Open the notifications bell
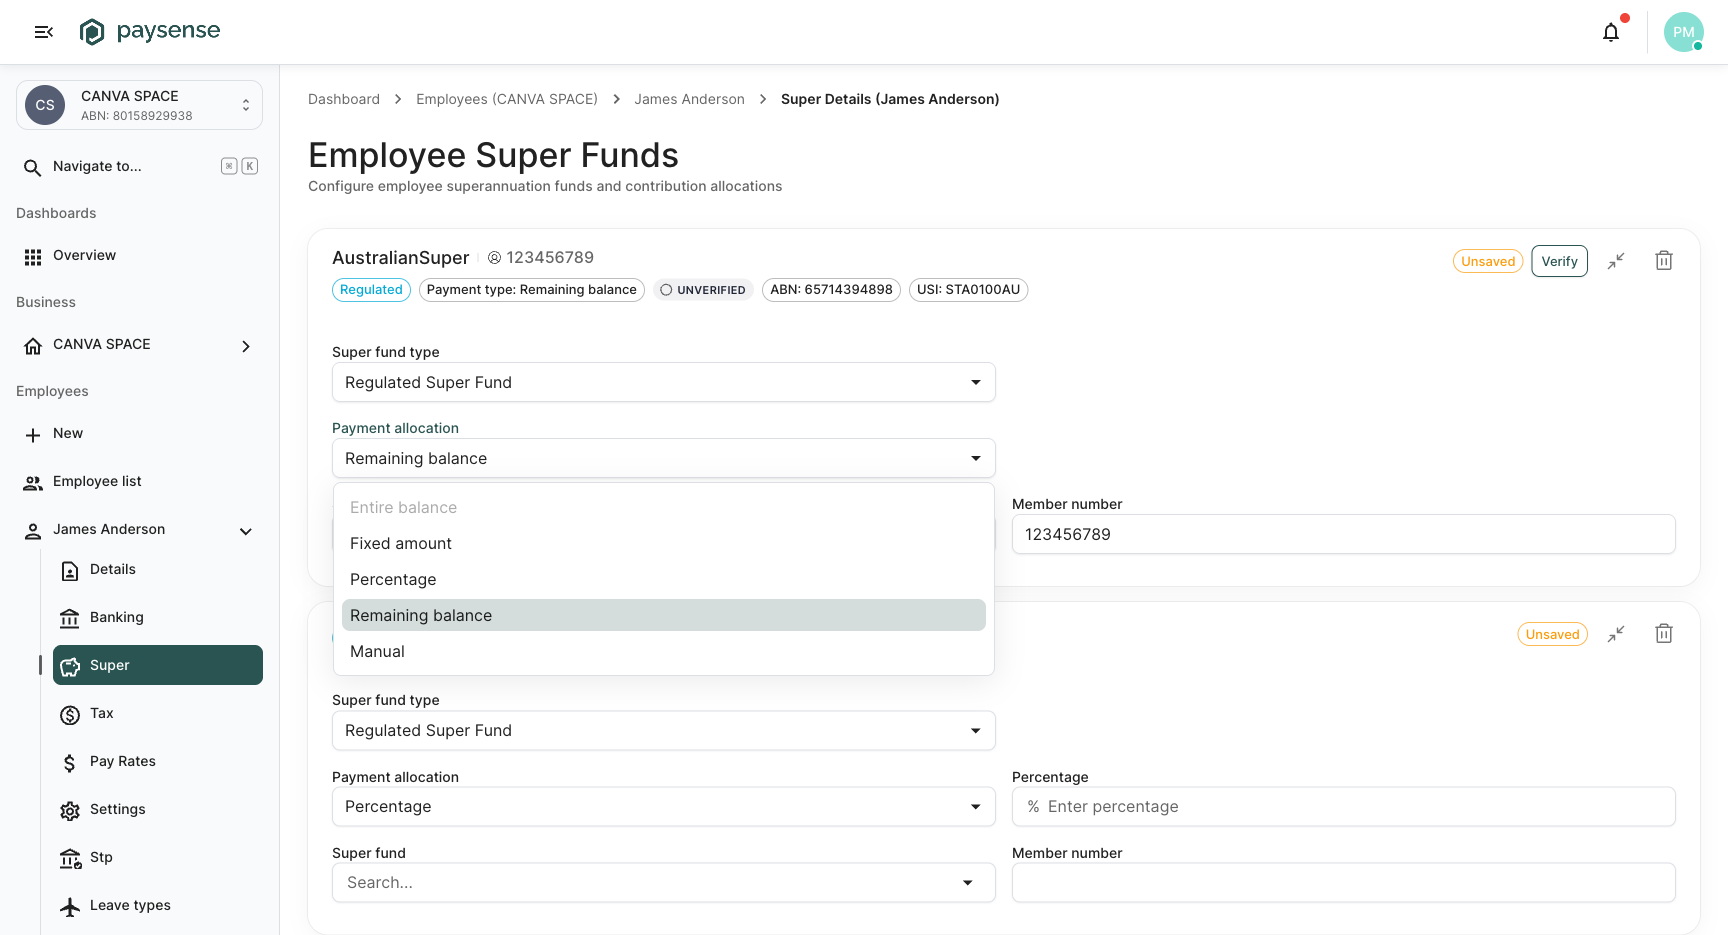The height and width of the screenshot is (935, 1728). (1611, 32)
